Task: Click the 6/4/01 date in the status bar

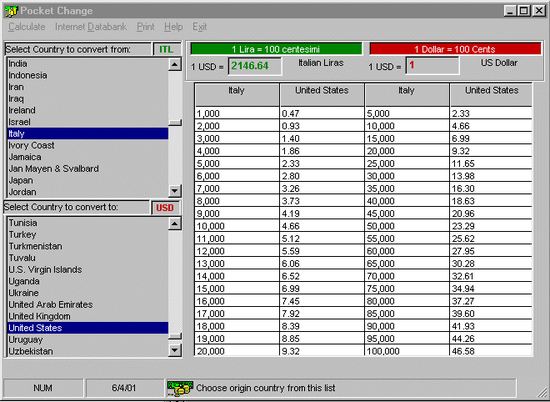Action: point(124,388)
